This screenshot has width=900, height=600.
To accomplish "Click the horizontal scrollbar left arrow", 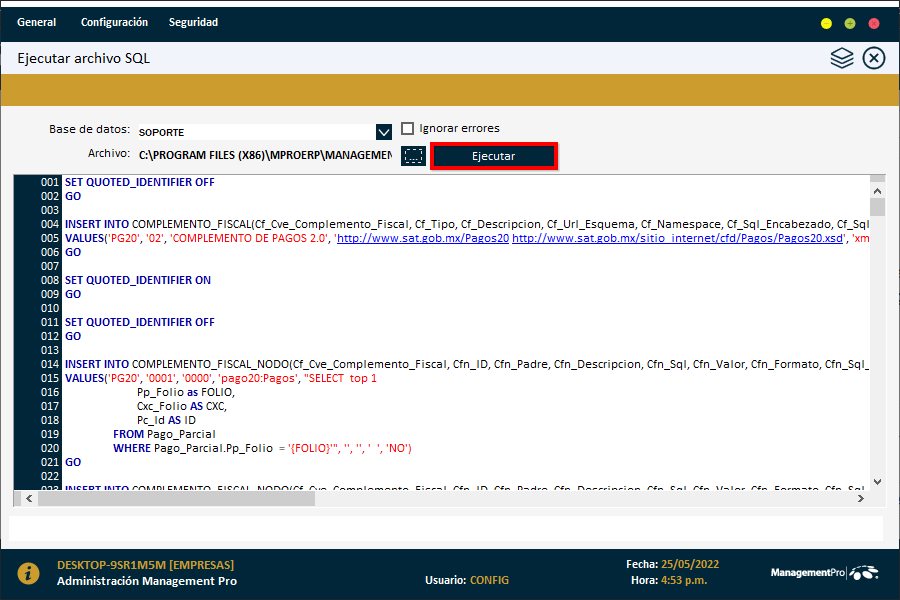I will pos(21,497).
